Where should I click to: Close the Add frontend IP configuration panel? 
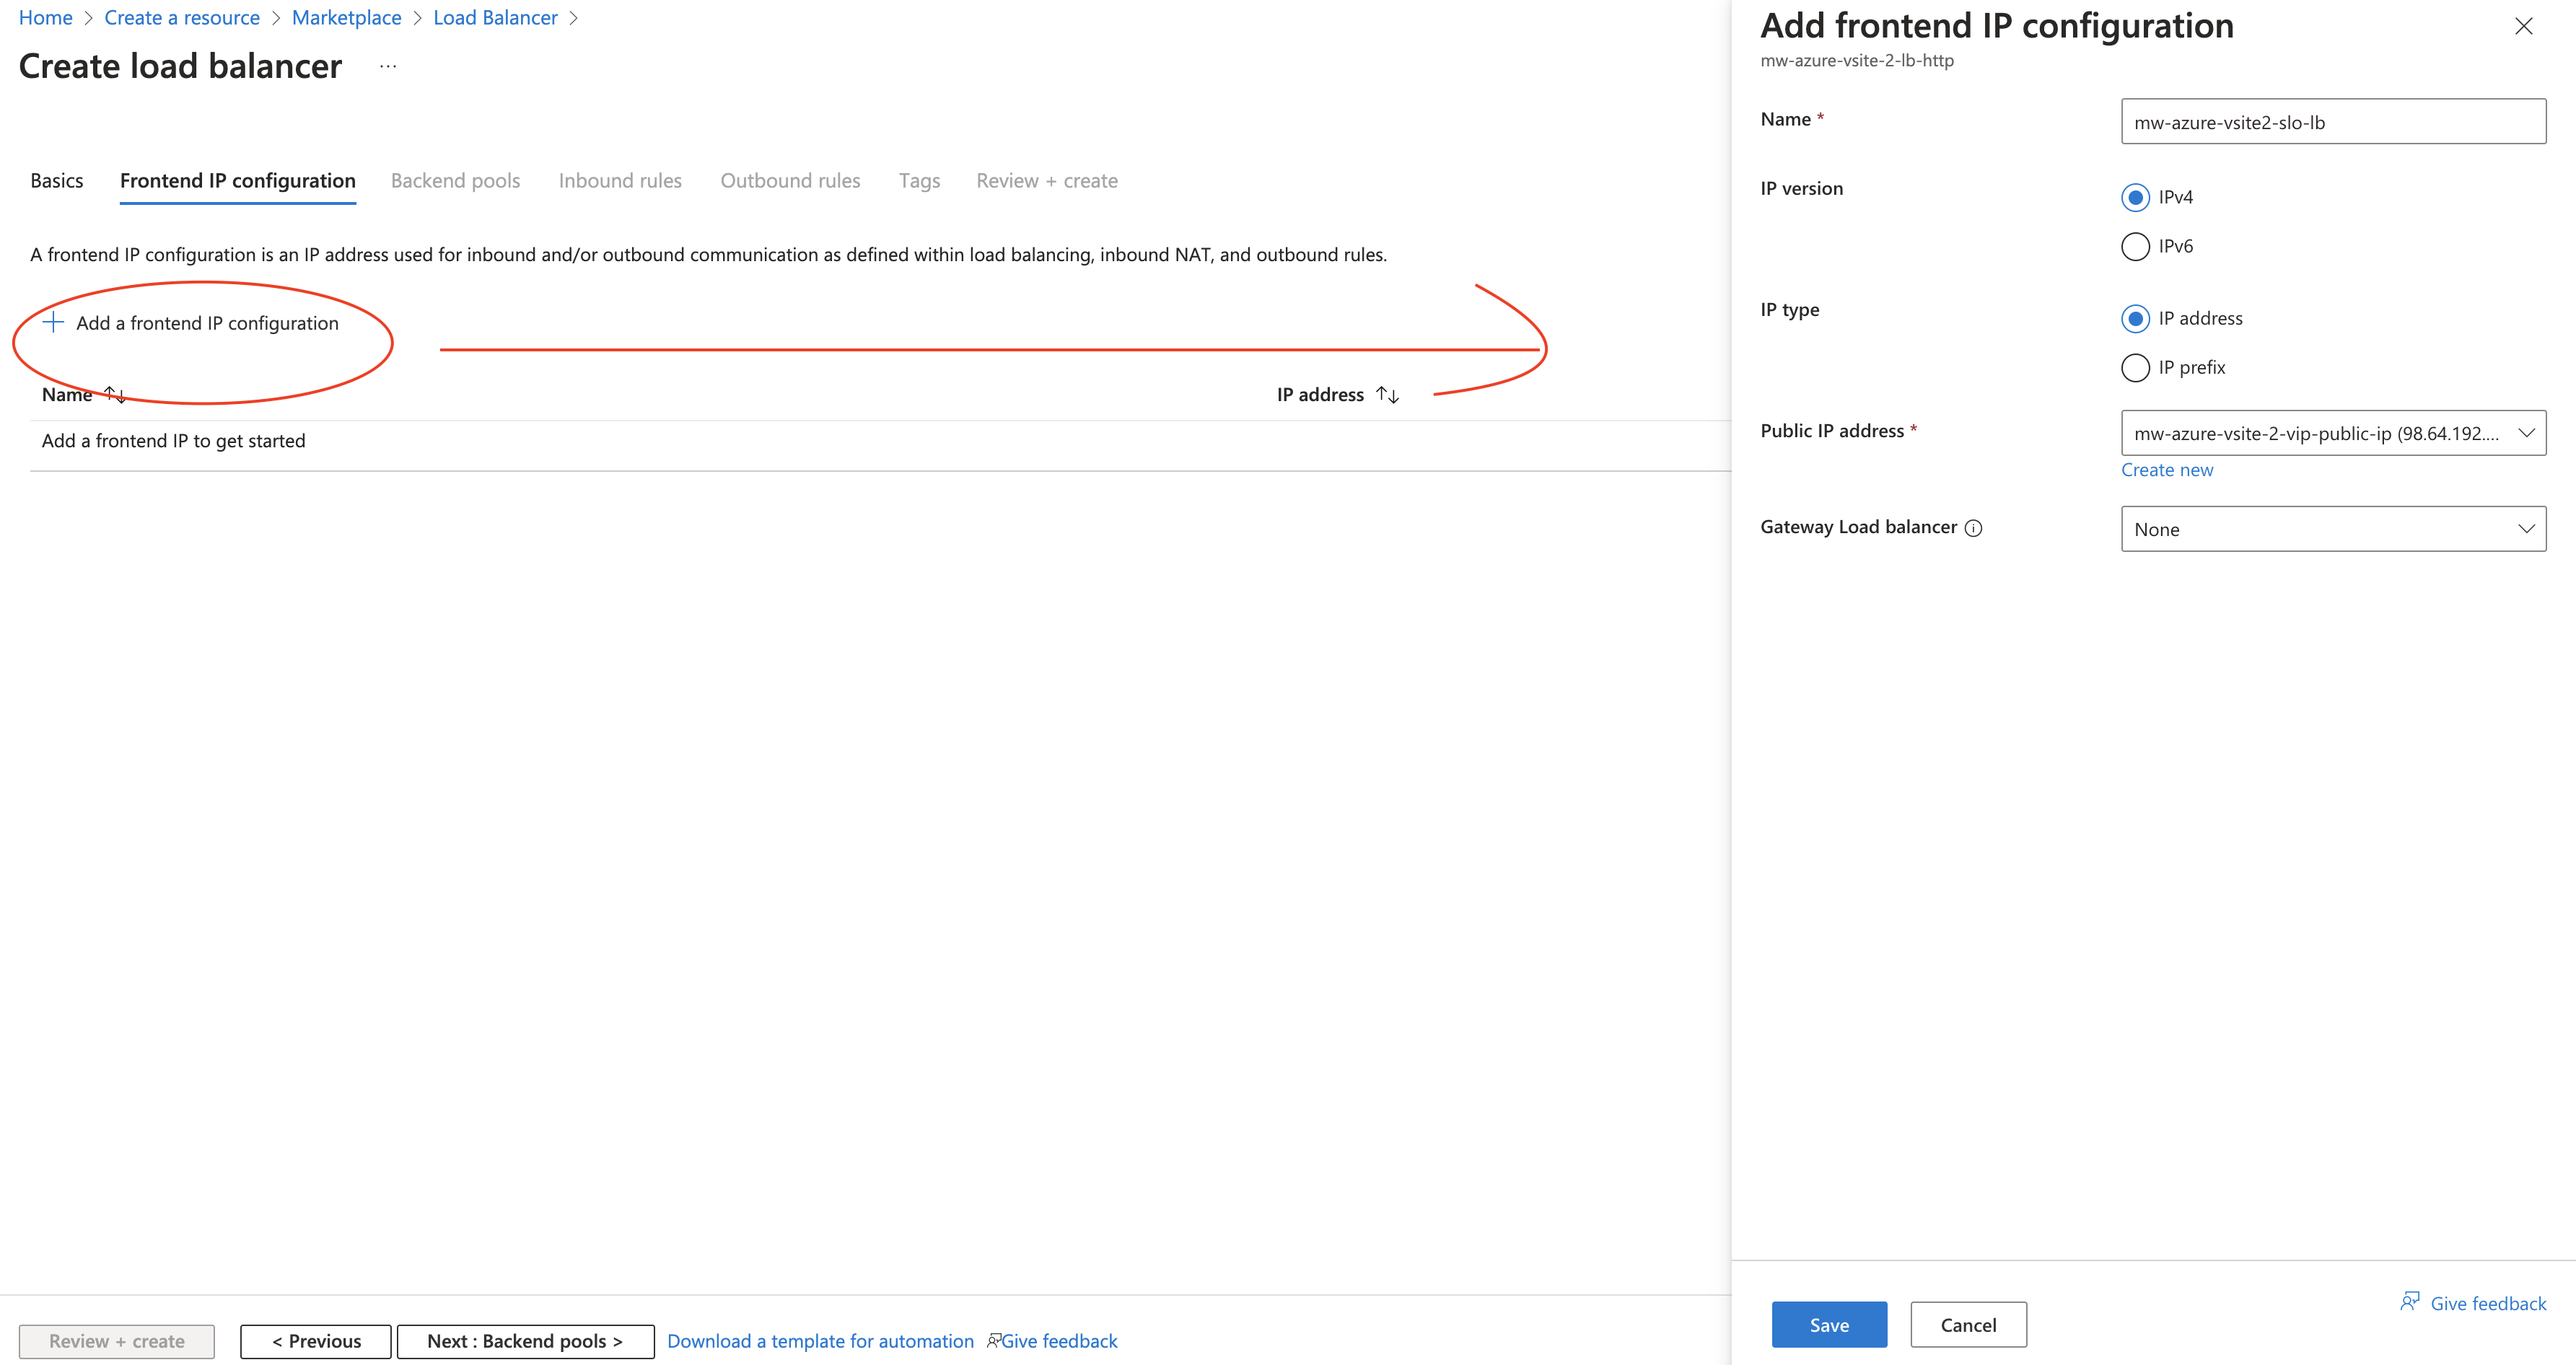[x=2524, y=27]
